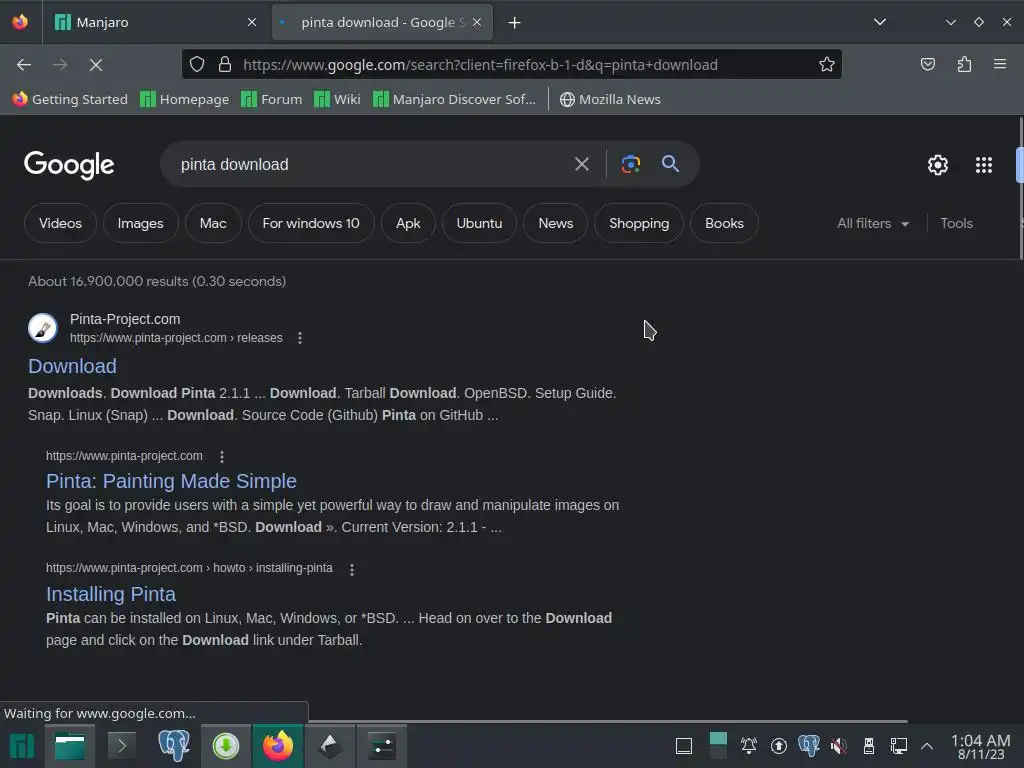Open the Download result link
This screenshot has width=1024, height=768.
pyautogui.click(x=72, y=366)
